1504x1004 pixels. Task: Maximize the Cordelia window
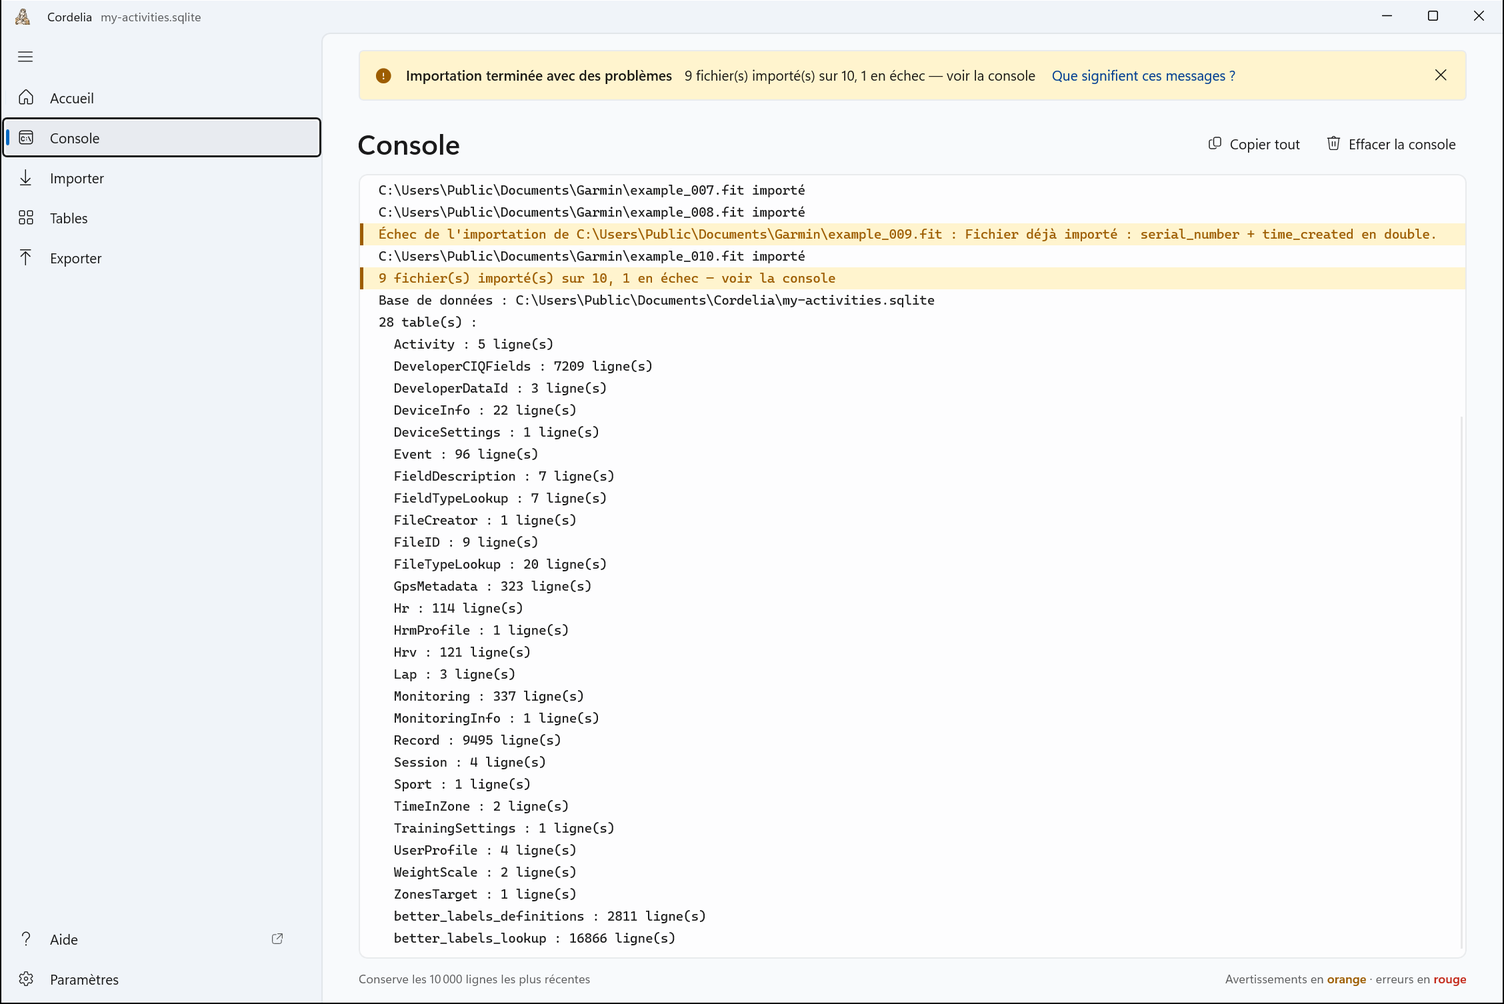1433,16
